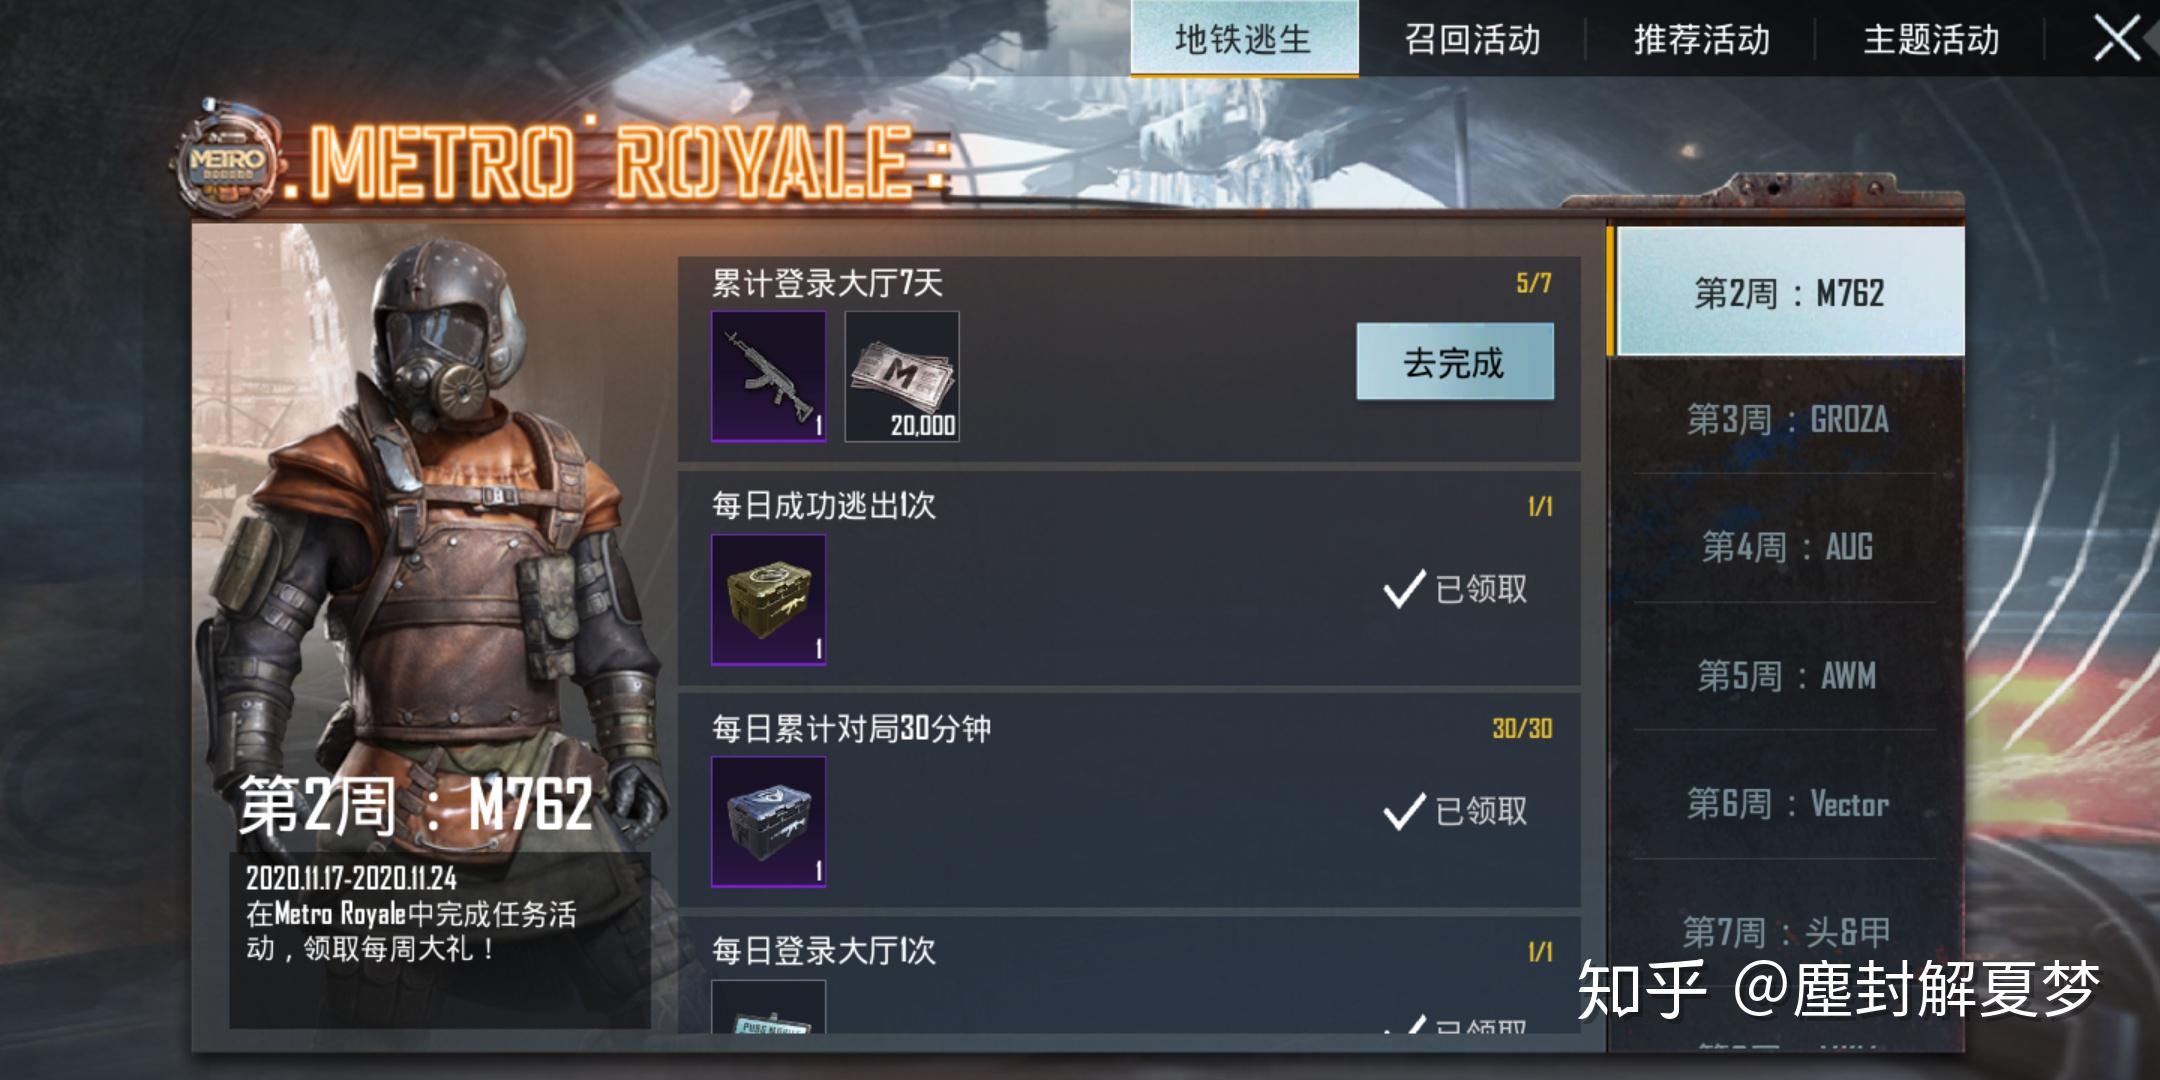Open the blue supply crate reward icon
2160x1080 pixels.
(x=768, y=822)
